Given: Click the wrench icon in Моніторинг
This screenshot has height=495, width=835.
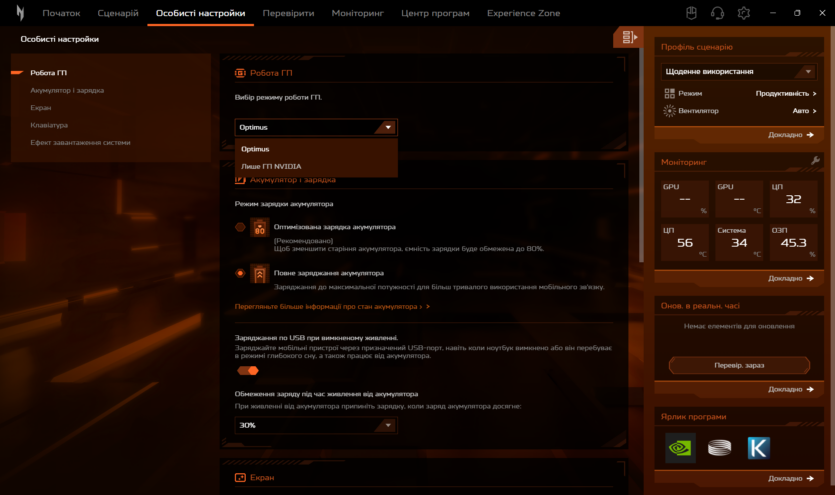Looking at the screenshot, I should (x=815, y=161).
